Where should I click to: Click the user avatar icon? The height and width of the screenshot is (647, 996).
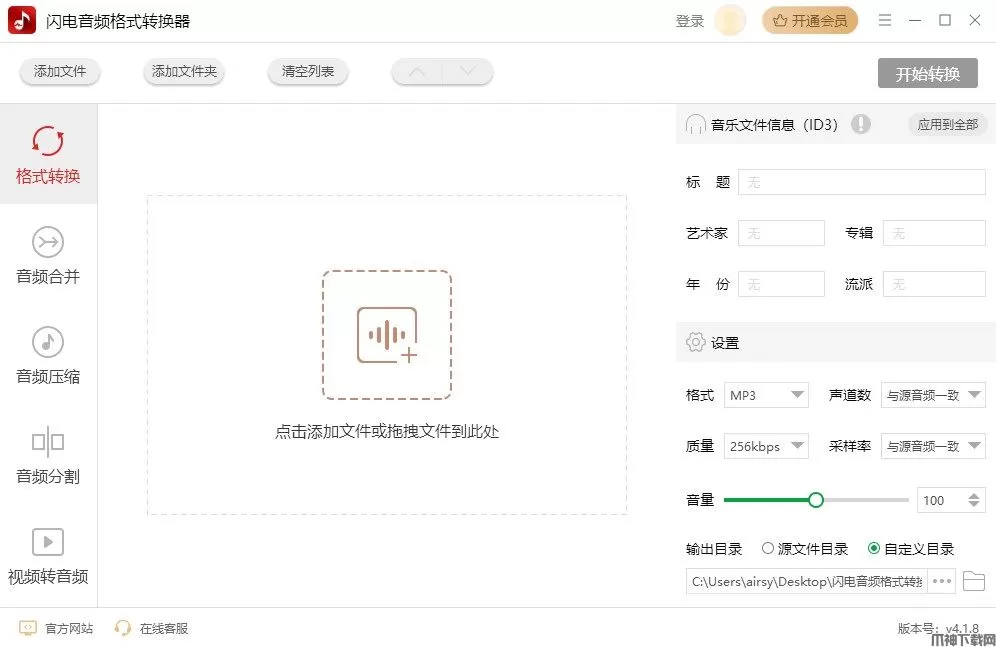point(730,21)
